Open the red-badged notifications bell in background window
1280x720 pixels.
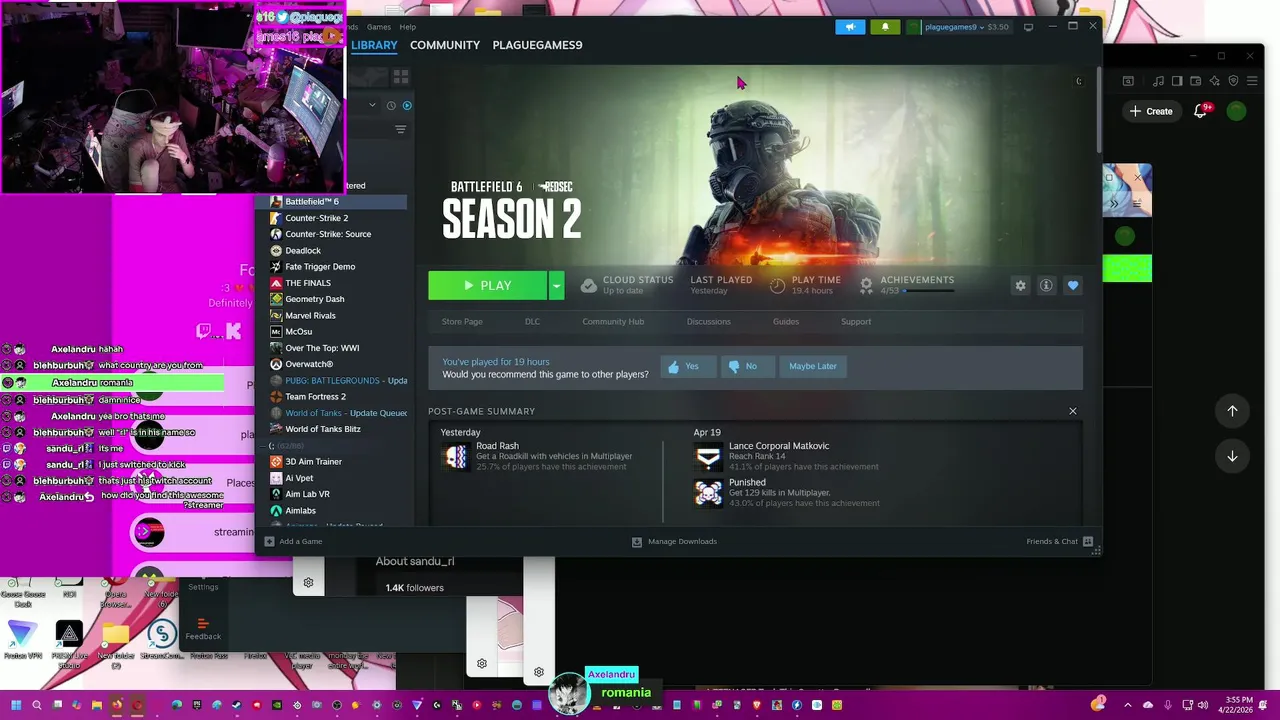pyautogui.click(x=1201, y=111)
